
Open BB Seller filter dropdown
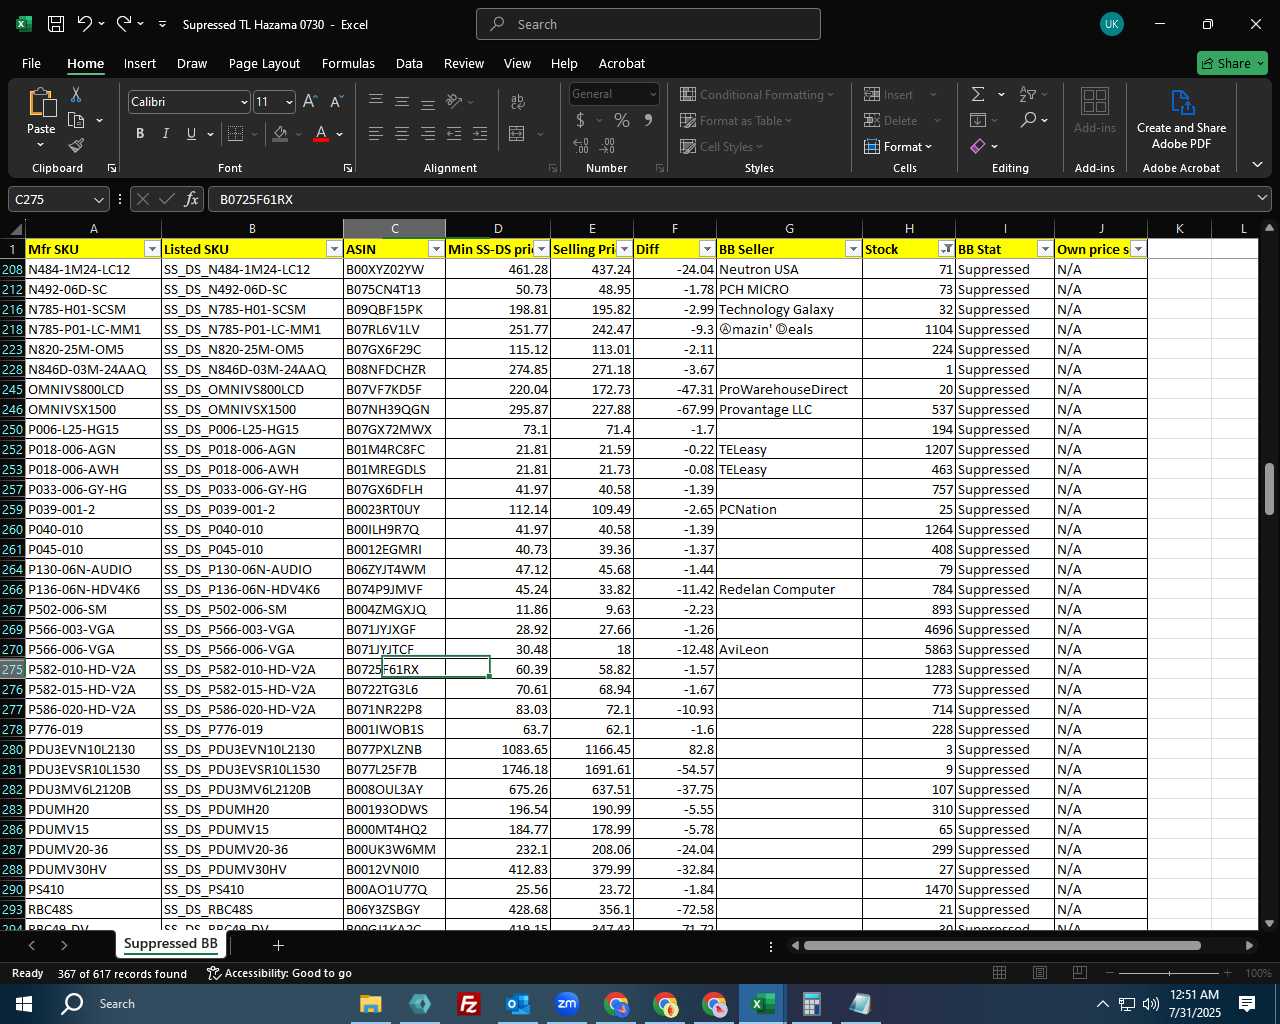click(x=853, y=249)
